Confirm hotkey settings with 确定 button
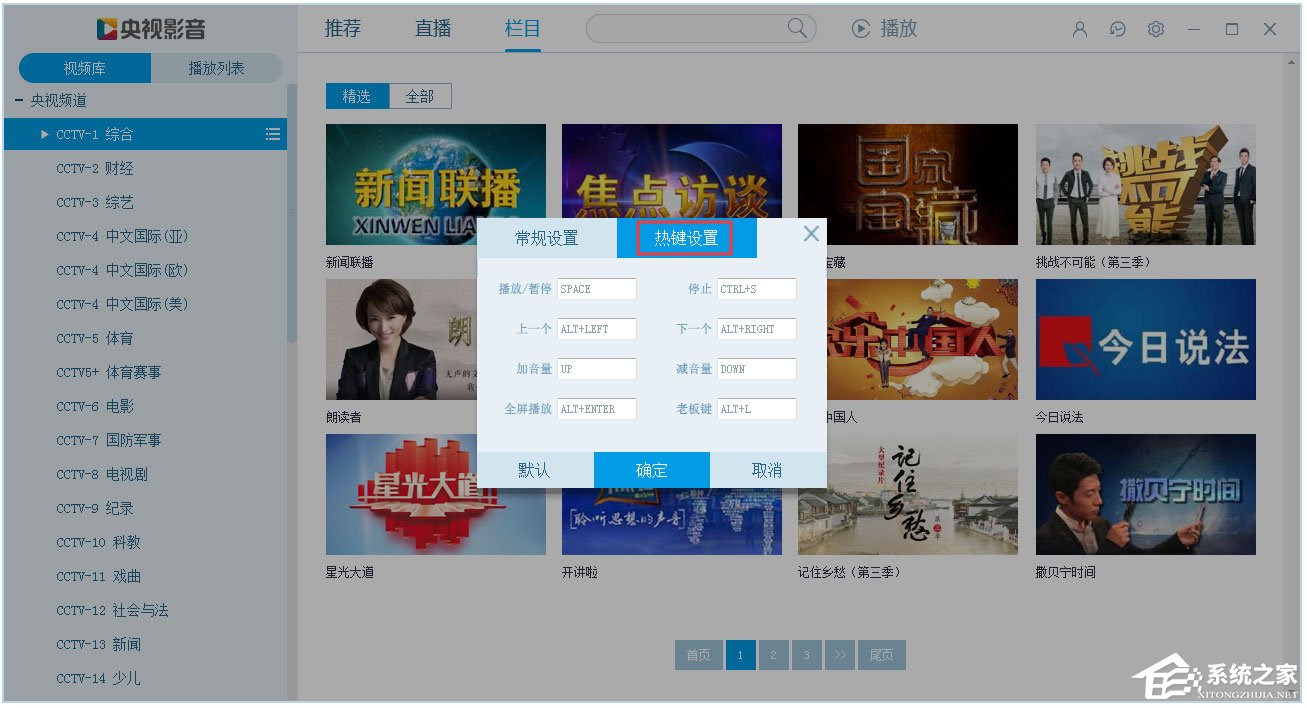This screenshot has height=708, width=1307. click(x=651, y=469)
